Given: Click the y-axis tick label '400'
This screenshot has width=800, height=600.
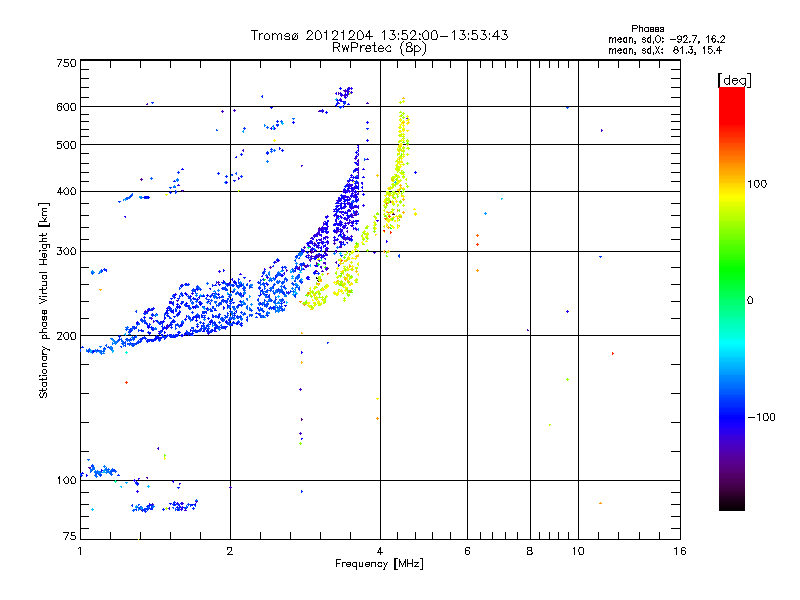Looking at the screenshot, I should pyautogui.click(x=66, y=191).
